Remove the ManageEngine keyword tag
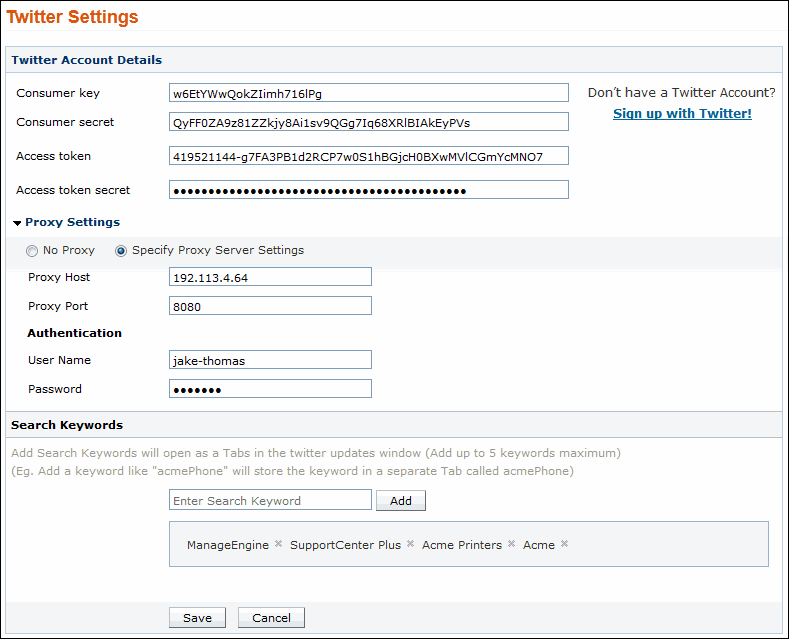Screen dimensions: 789x639 [x=278, y=544]
